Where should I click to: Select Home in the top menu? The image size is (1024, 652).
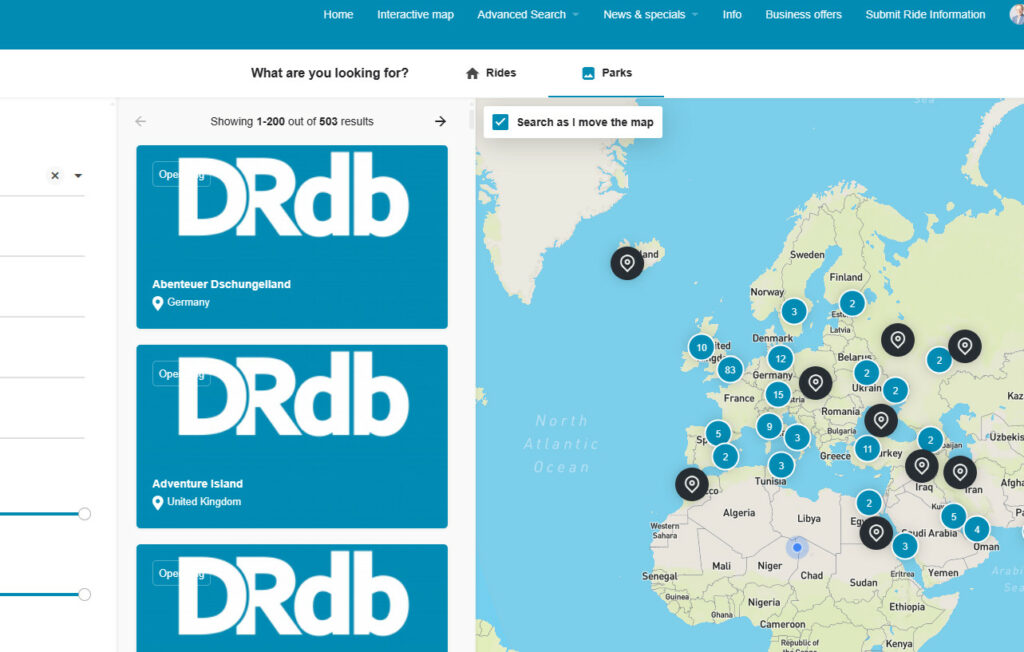[x=338, y=14]
